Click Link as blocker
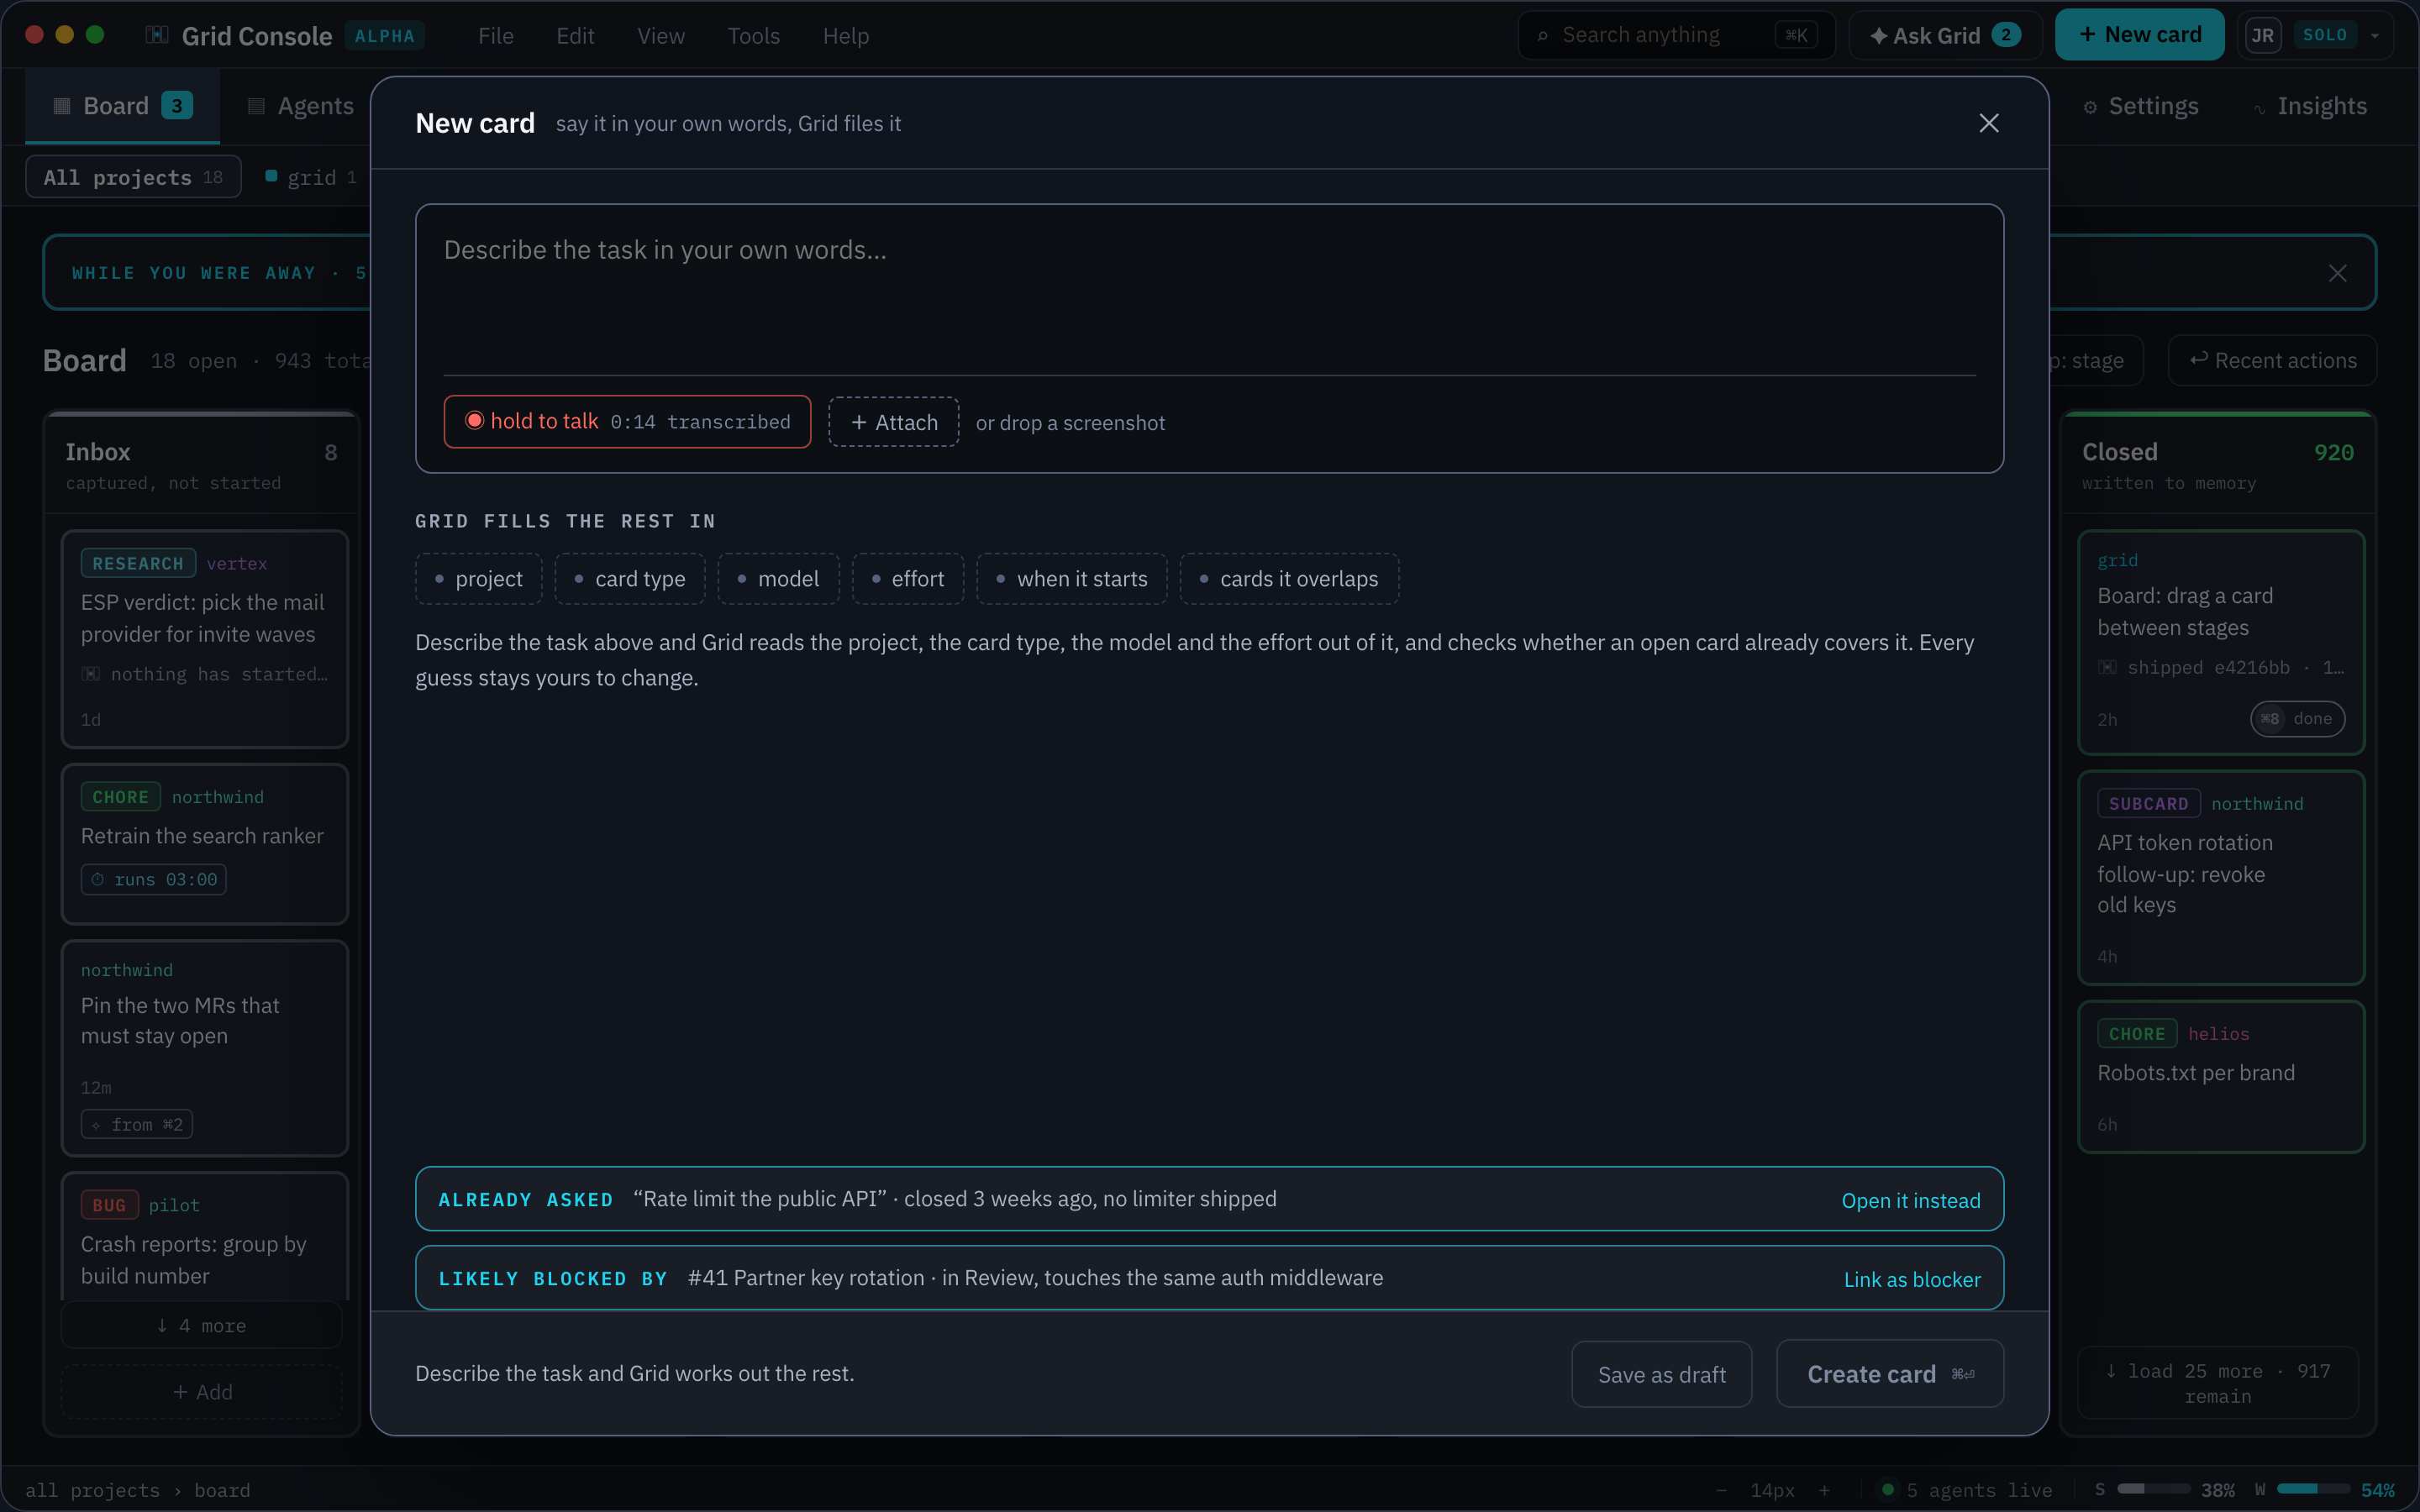The height and width of the screenshot is (1512, 2420). pyautogui.click(x=1912, y=1279)
